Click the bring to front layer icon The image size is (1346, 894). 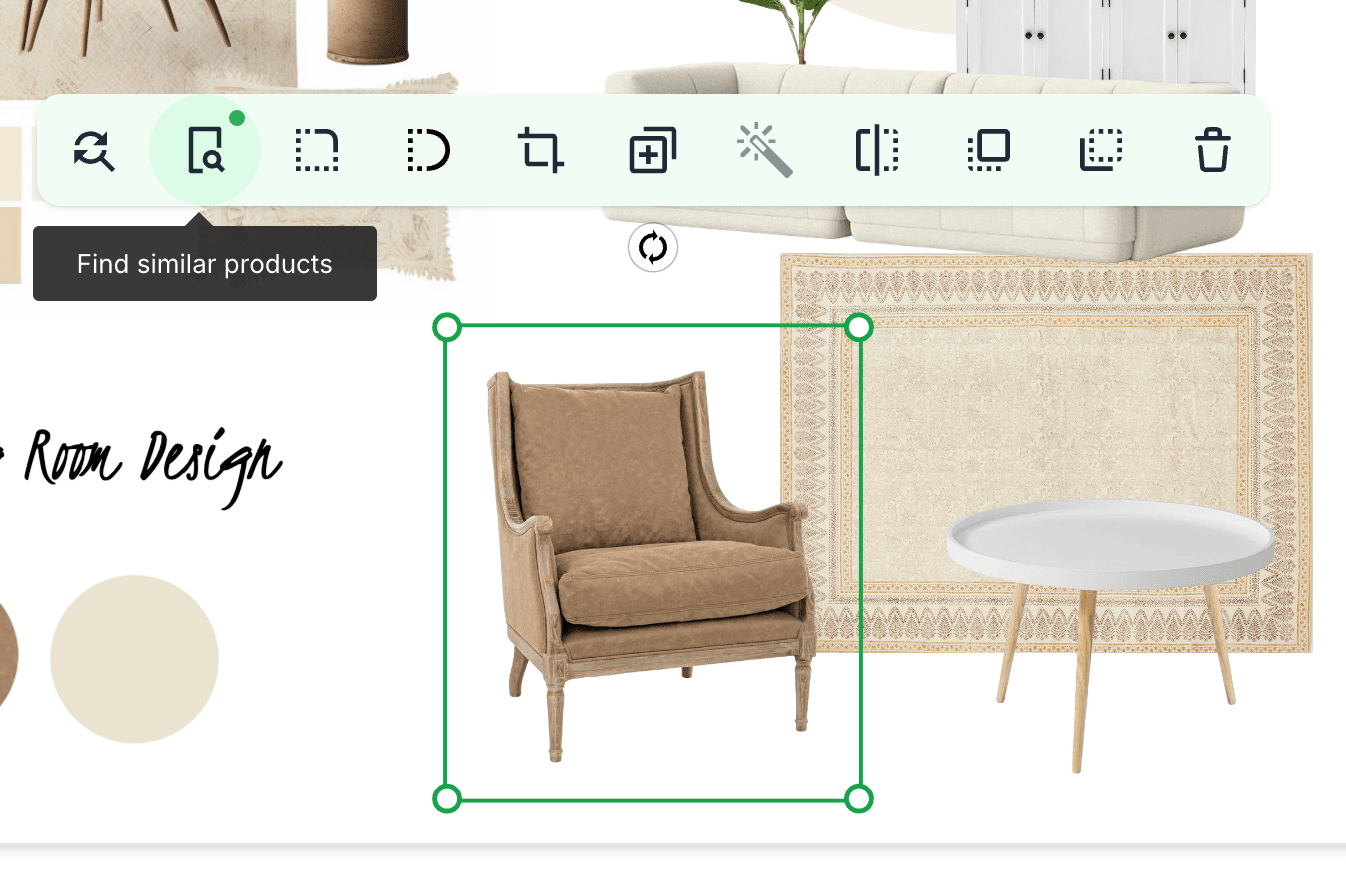(x=989, y=151)
